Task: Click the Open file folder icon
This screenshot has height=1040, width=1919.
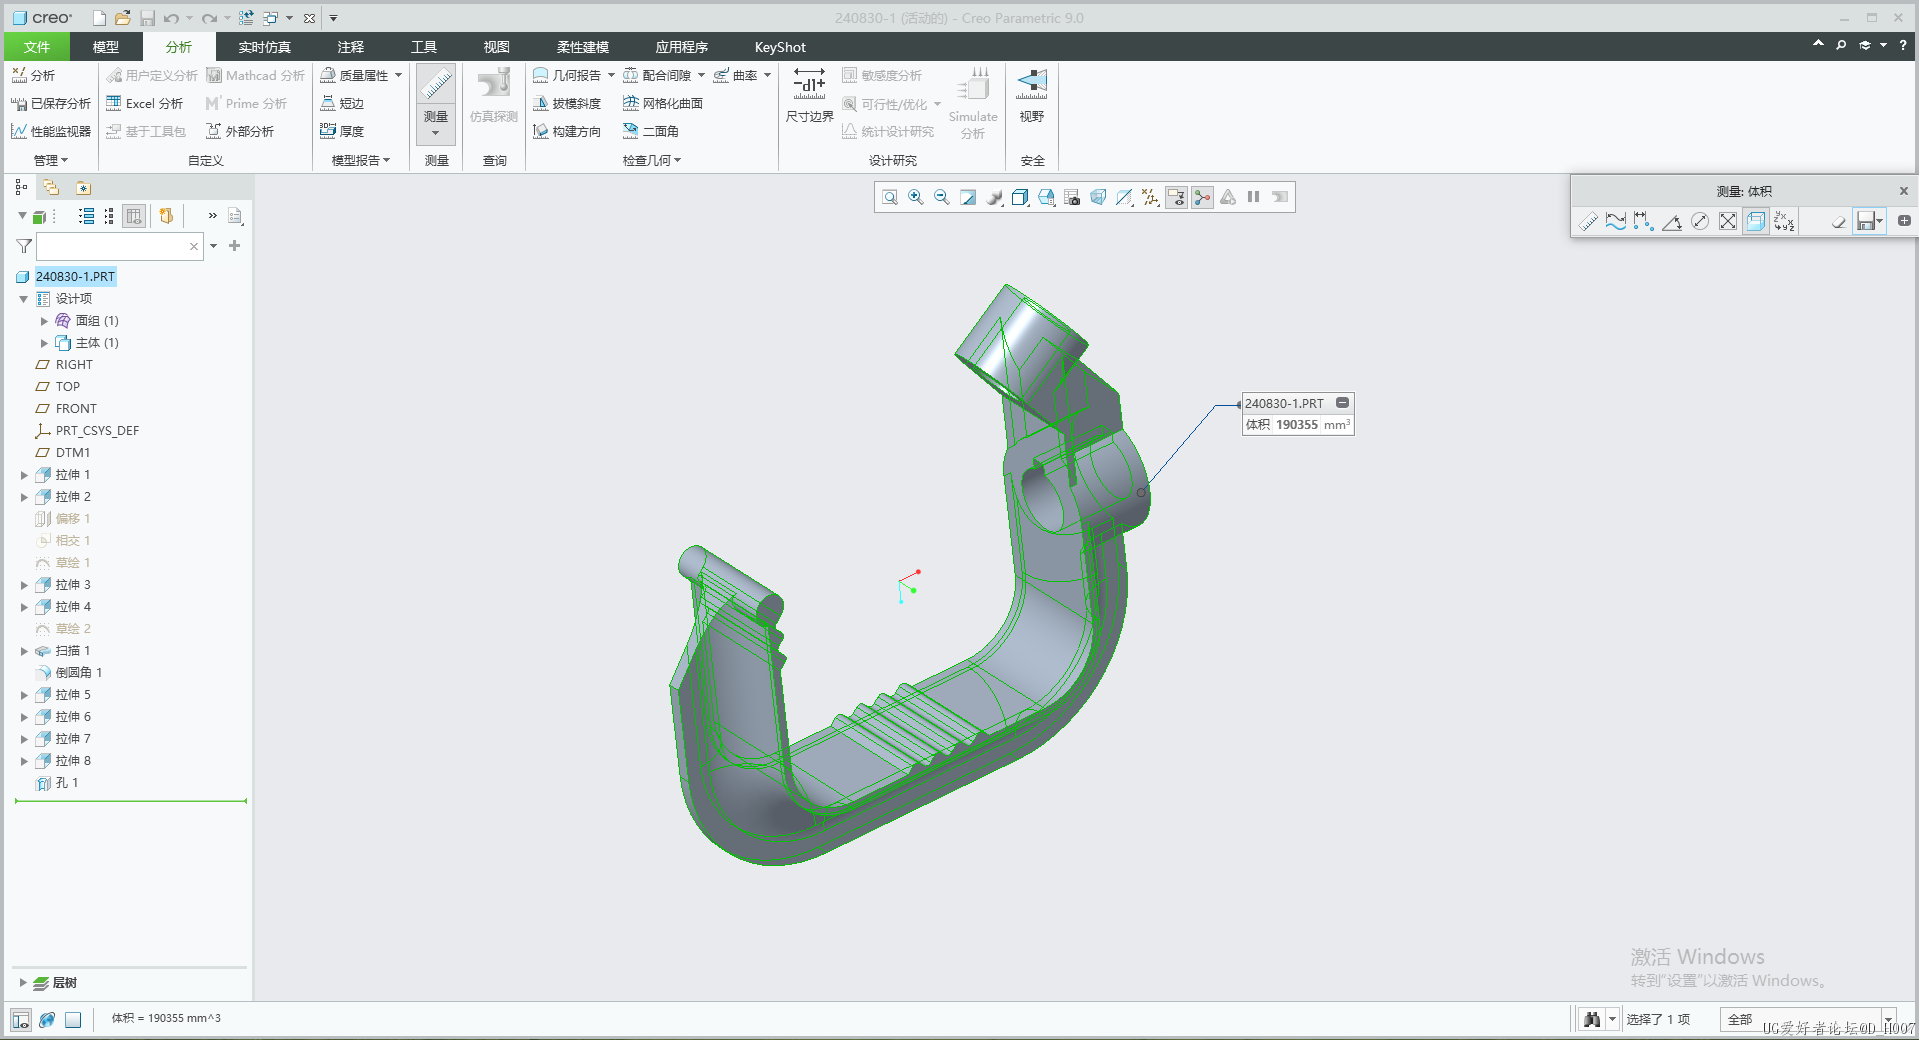Action: (x=123, y=18)
